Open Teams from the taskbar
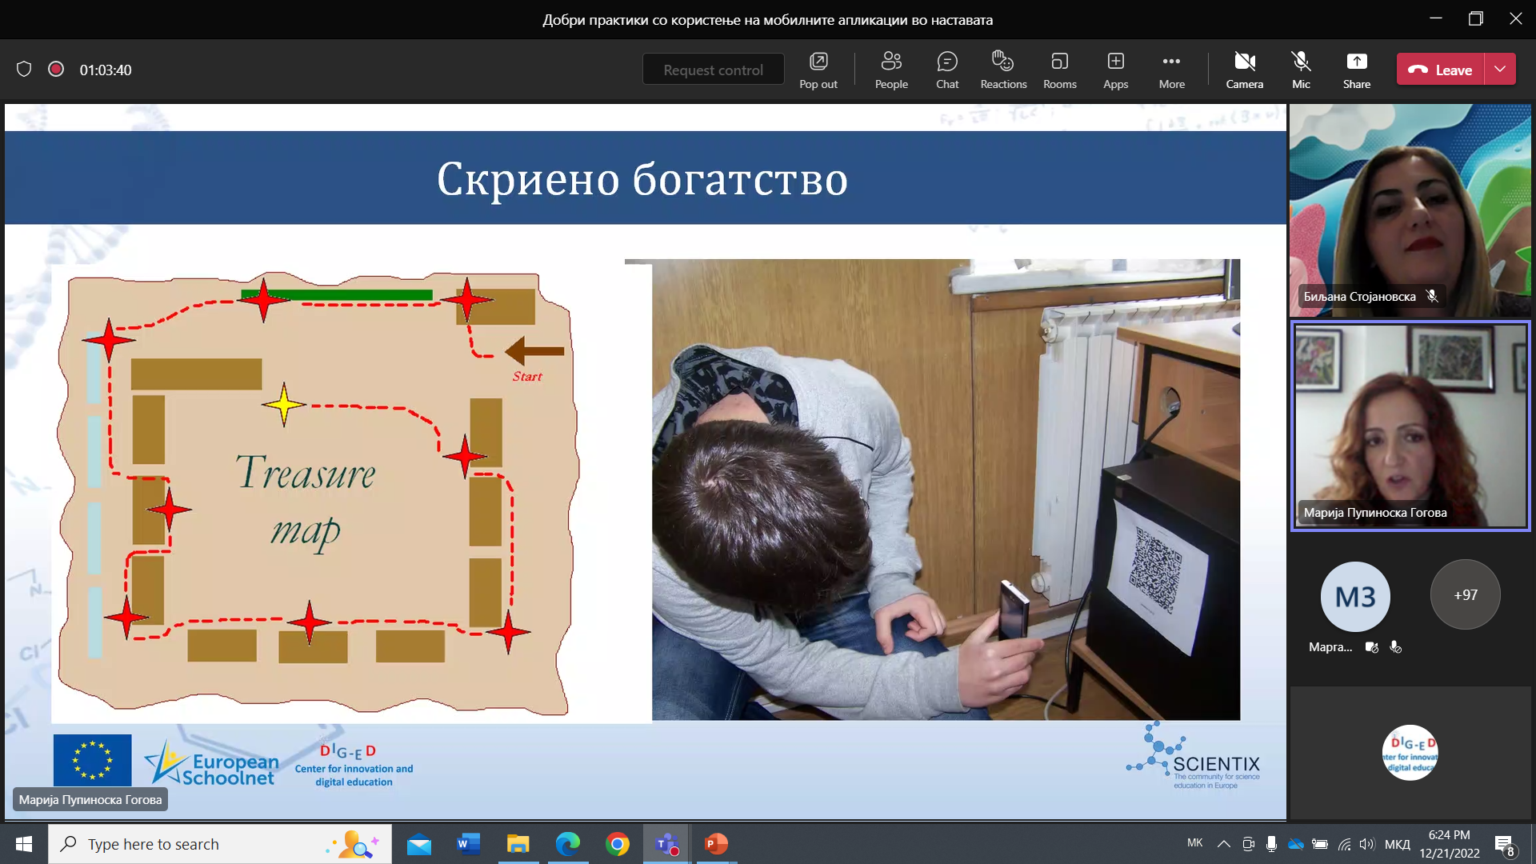 coord(665,843)
